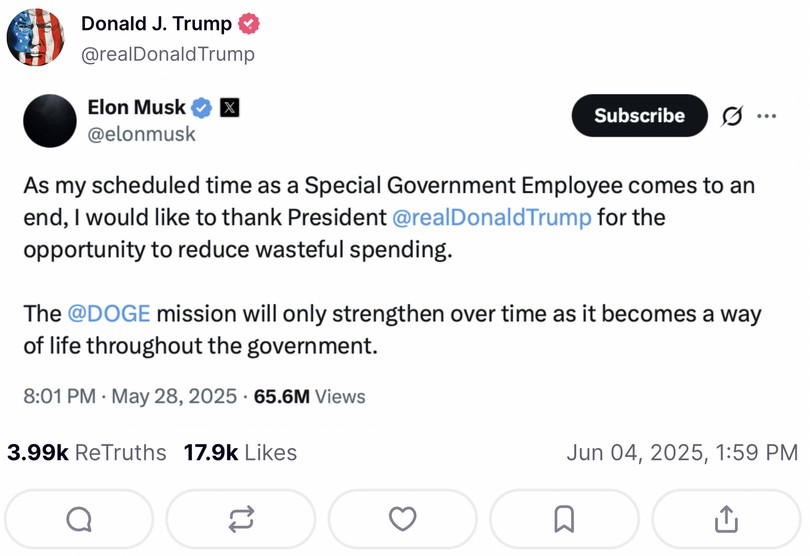This screenshot has height=556, width=810.
Task: Click the Grok slashed-circle icon
Action: click(x=732, y=116)
